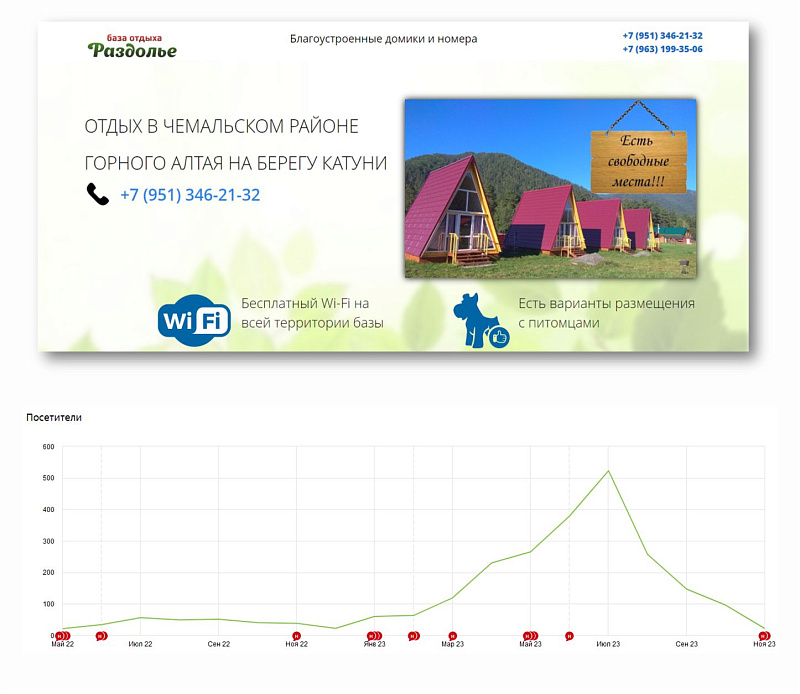Click the blue pet dog icon

point(481,321)
